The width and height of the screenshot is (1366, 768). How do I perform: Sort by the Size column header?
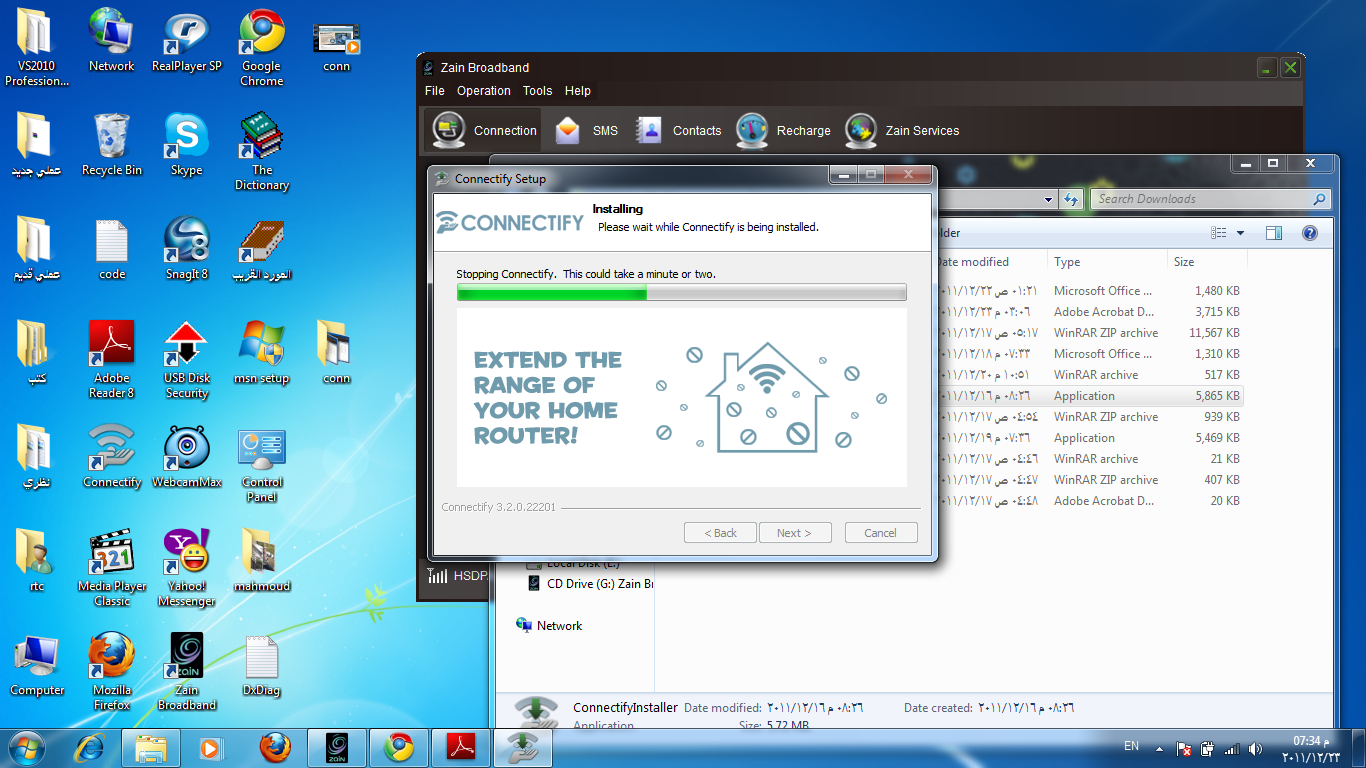point(1207,262)
